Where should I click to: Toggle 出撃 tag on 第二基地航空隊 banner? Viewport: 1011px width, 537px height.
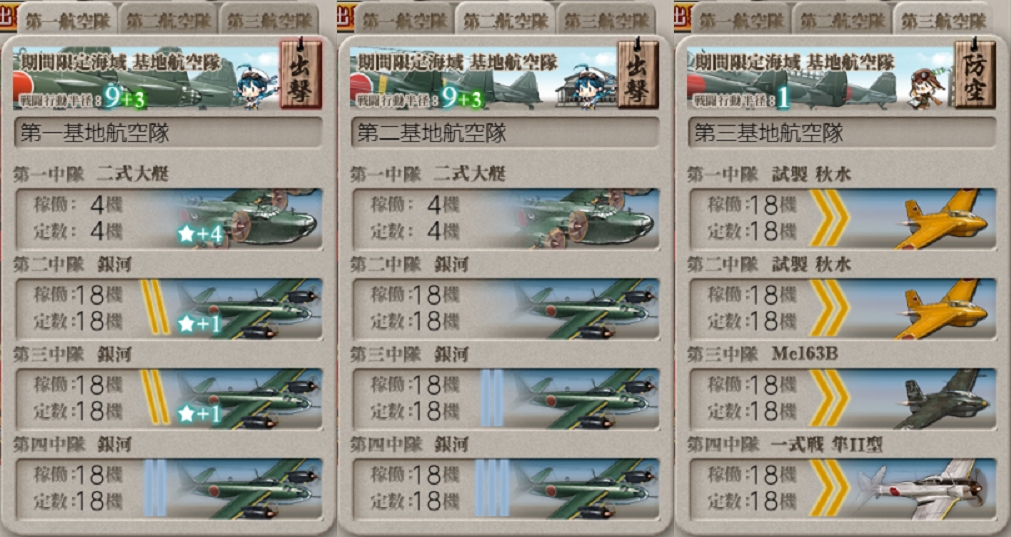click(638, 73)
